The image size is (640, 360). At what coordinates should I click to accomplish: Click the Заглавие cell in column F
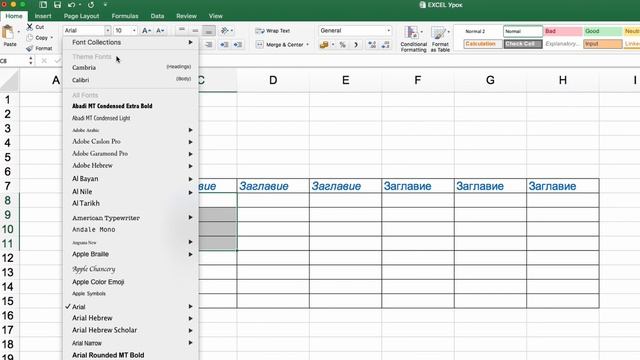click(418, 186)
